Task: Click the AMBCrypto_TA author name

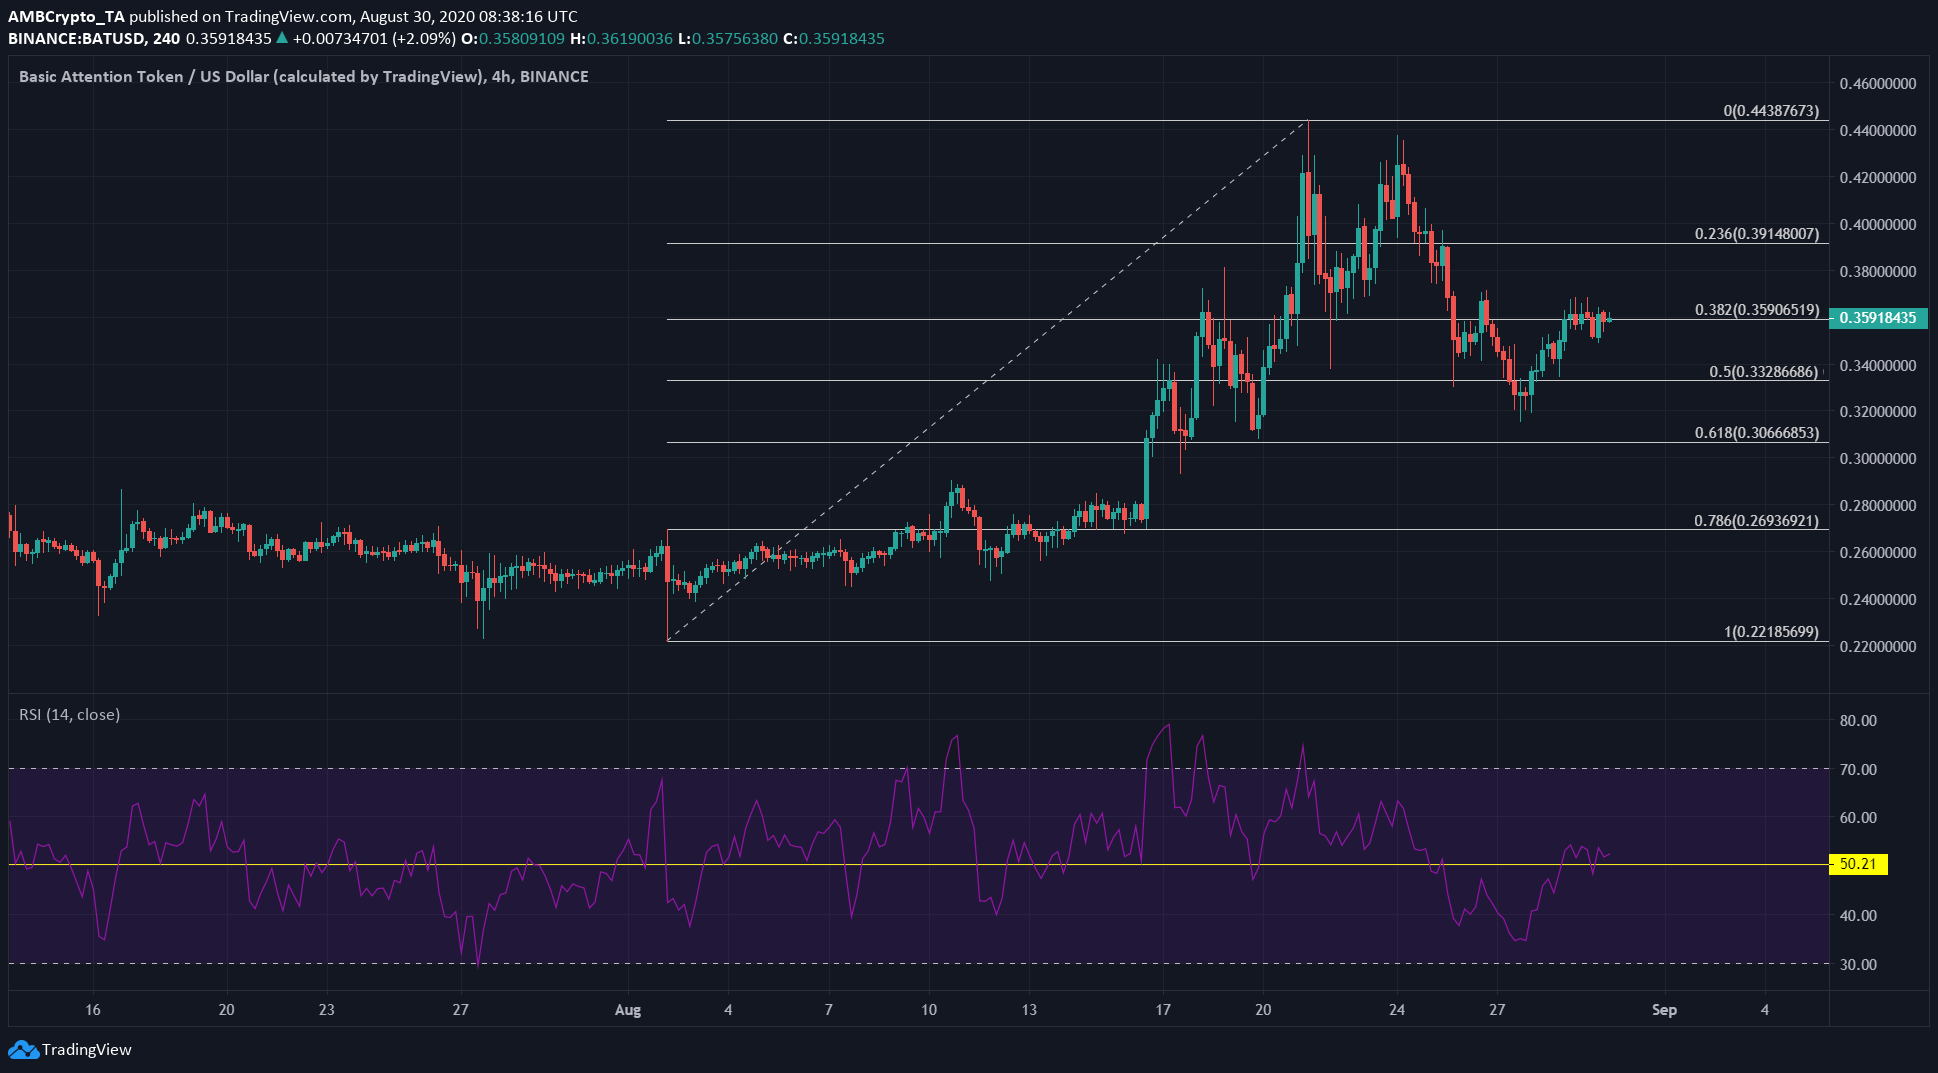Action: pos(66,16)
